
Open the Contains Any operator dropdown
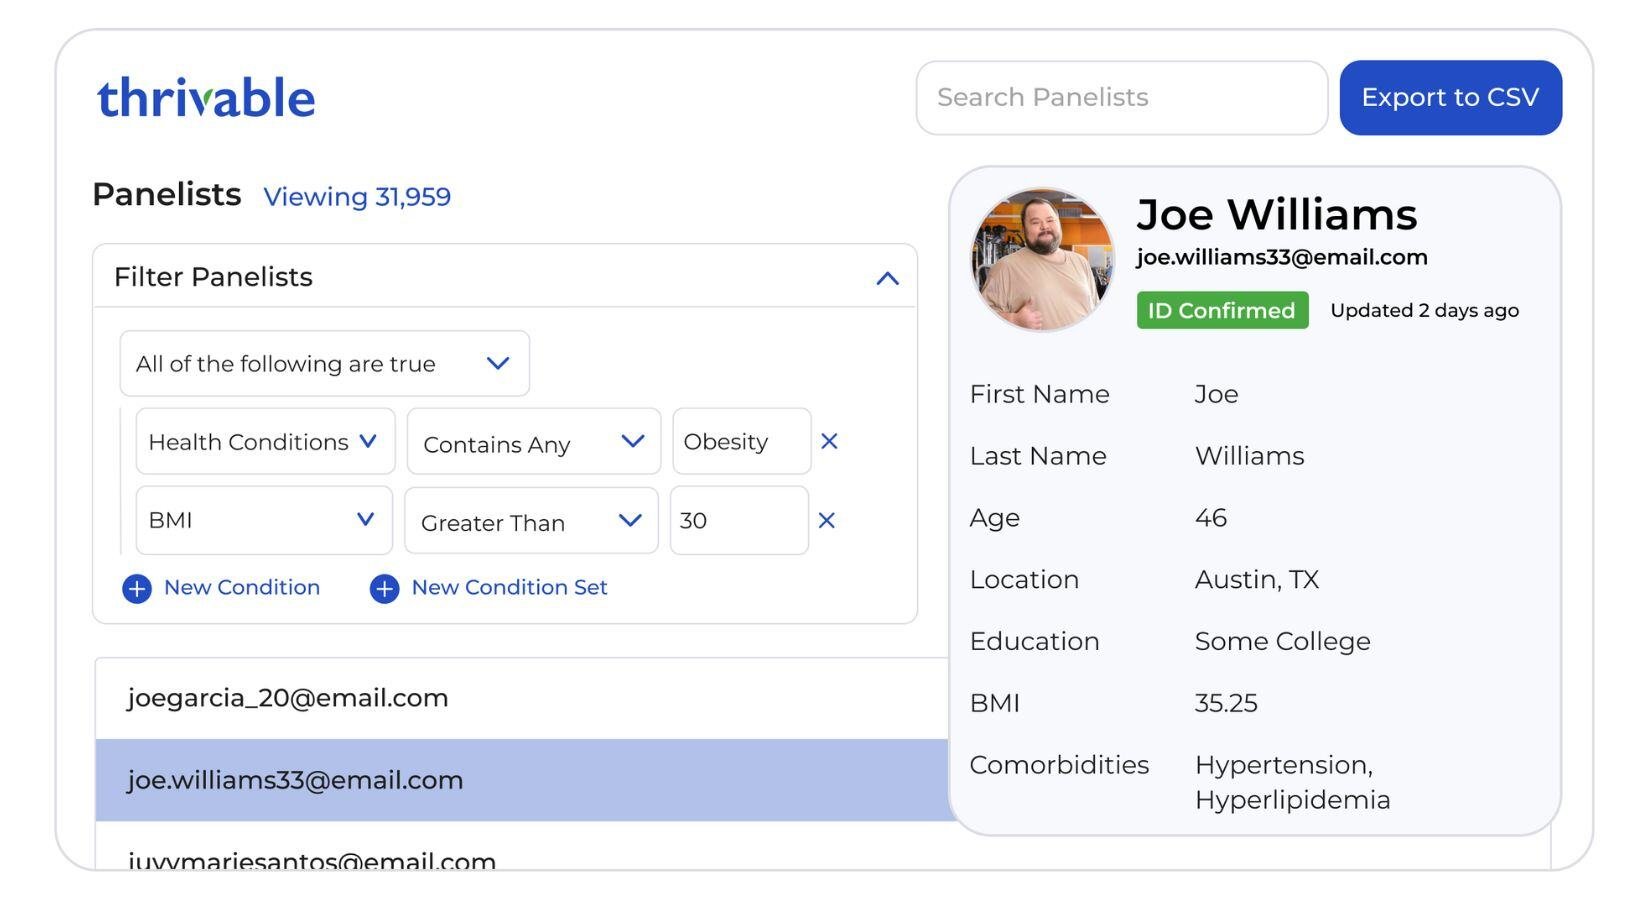click(x=532, y=442)
